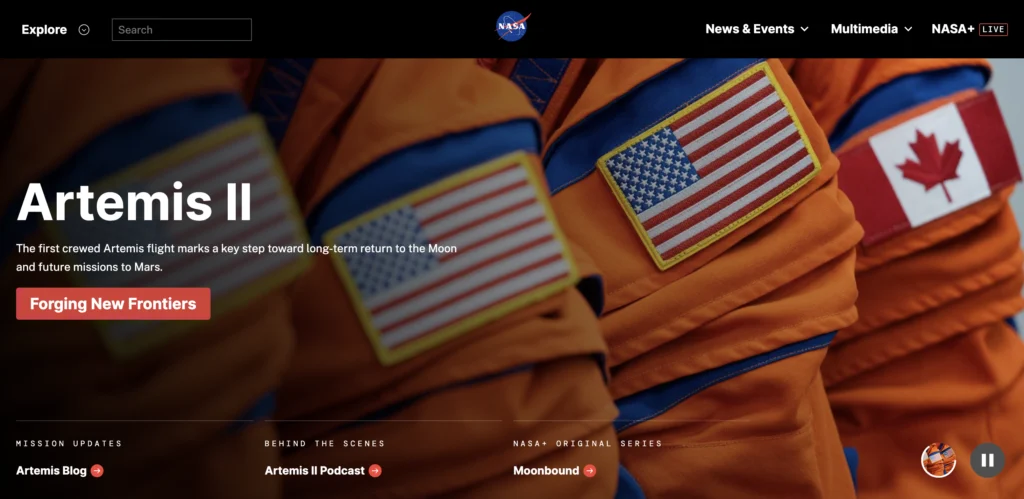Click the NASA meatball logo
The image size is (1024, 499).
513,27
